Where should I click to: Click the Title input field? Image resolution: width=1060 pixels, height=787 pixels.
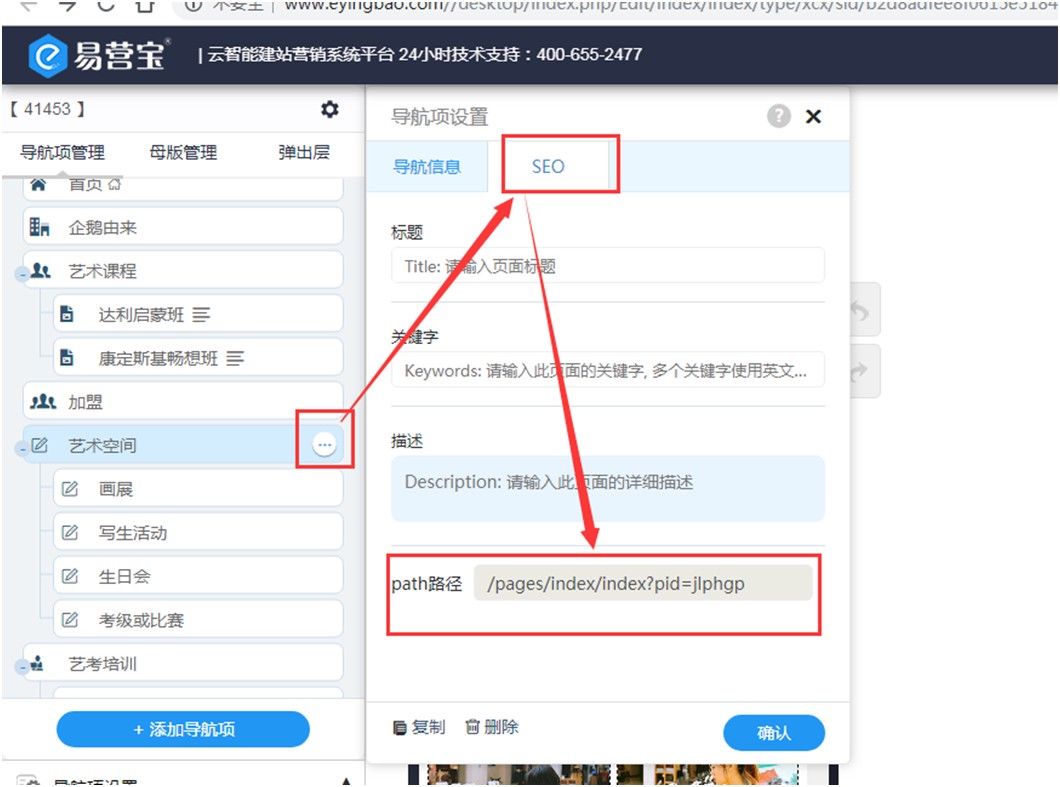coord(607,266)
